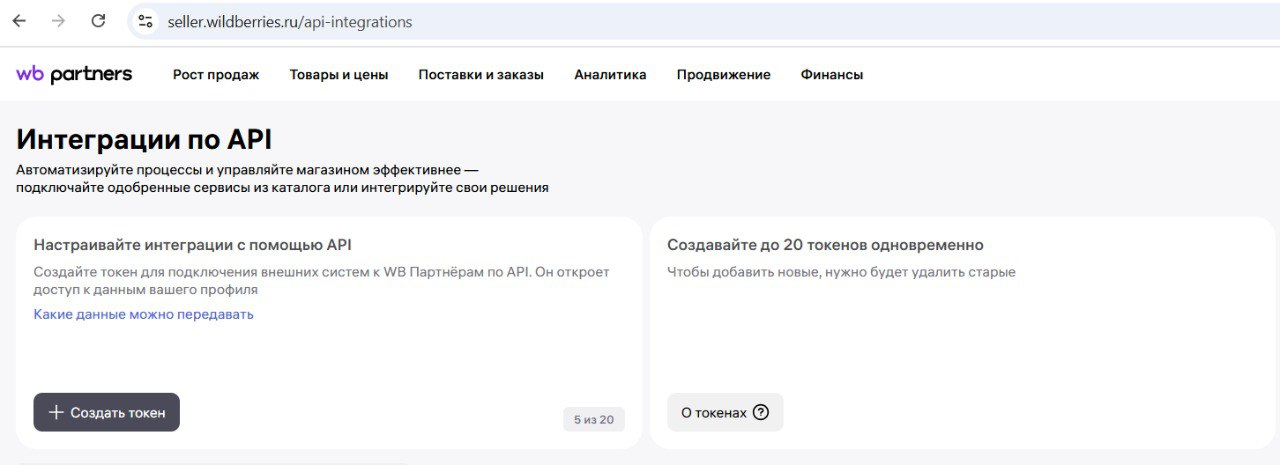
Task: Open the Товары и цены menu
Action: tap(339, 75)
